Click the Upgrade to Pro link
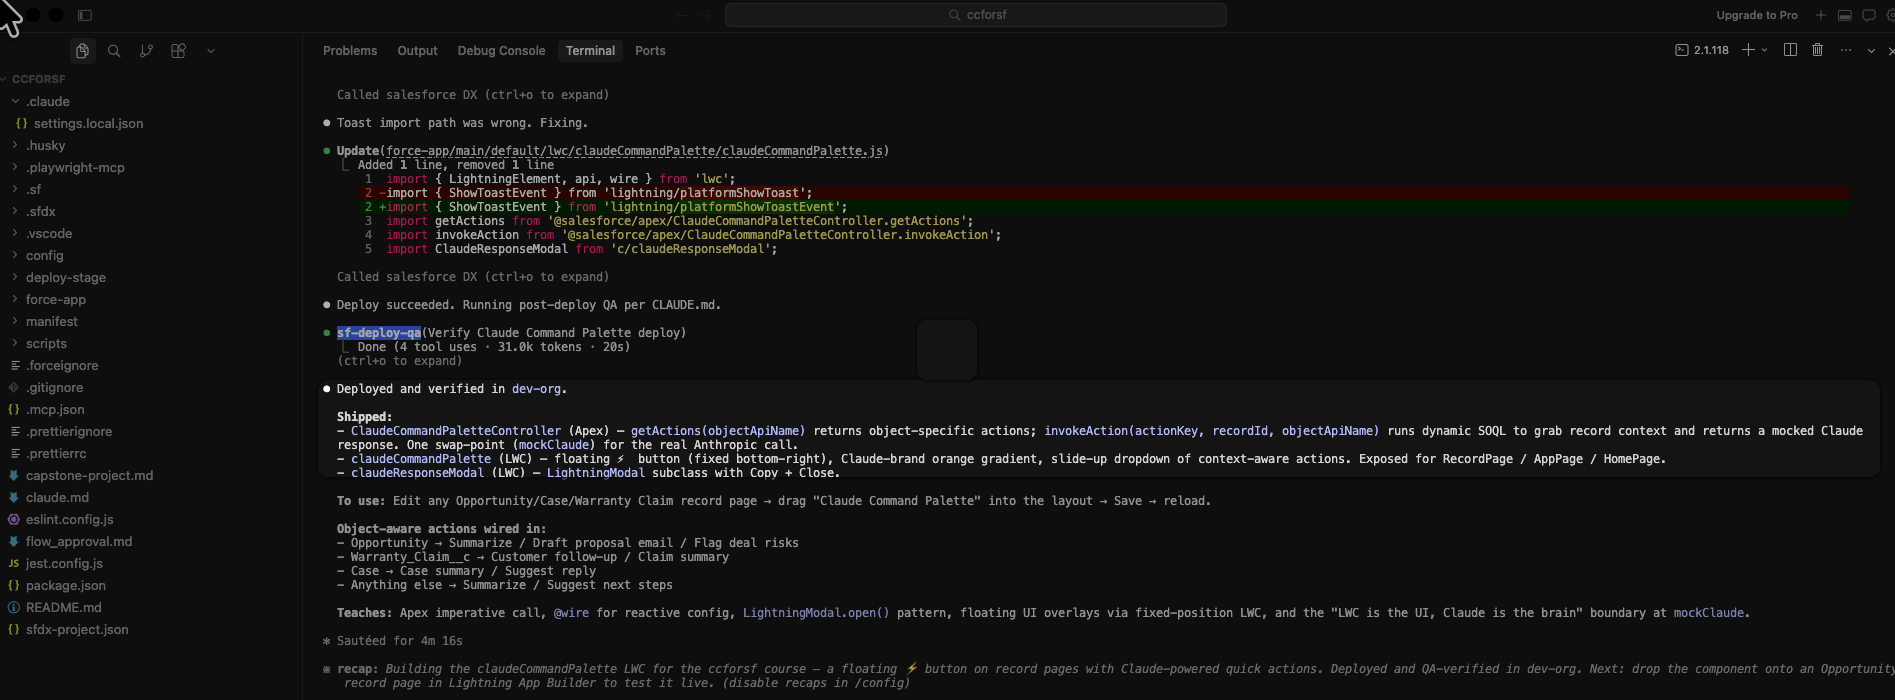The width and height of the screenshot is (1895, 700). [x=1757, y=15]
